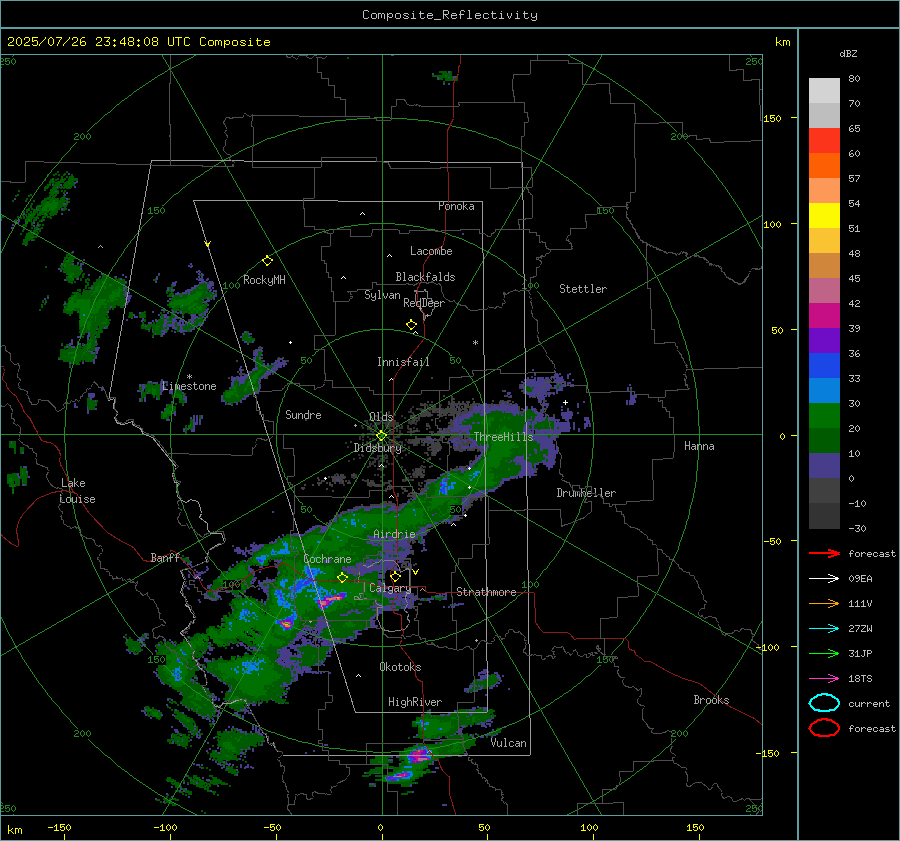900x841 pixels.
Task: Click the Airdrie map label
Action: pos(394,534)
